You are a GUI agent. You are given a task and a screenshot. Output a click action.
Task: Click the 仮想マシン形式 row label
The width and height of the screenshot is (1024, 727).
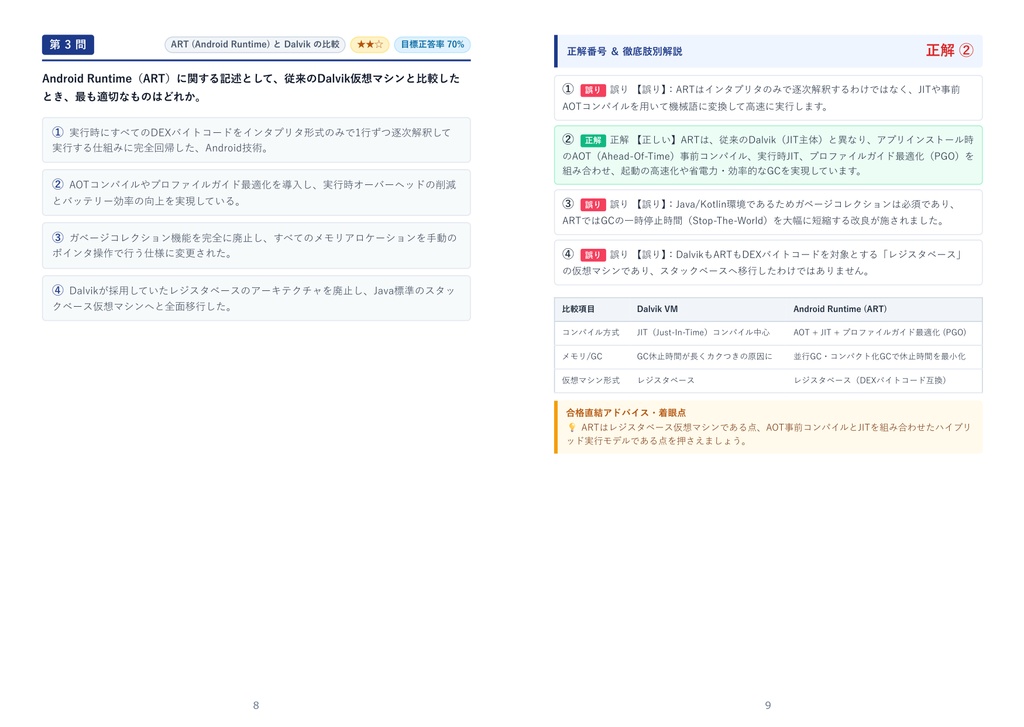(590, 380)
